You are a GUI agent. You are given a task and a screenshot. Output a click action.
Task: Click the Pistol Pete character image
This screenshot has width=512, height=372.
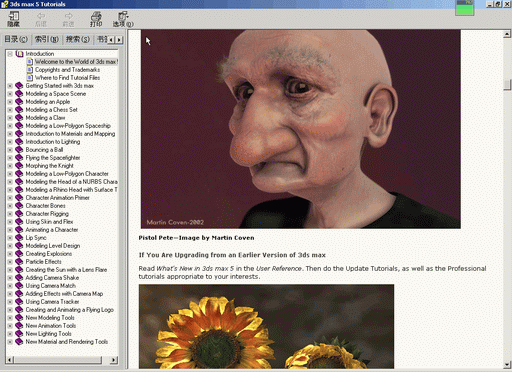301,129
